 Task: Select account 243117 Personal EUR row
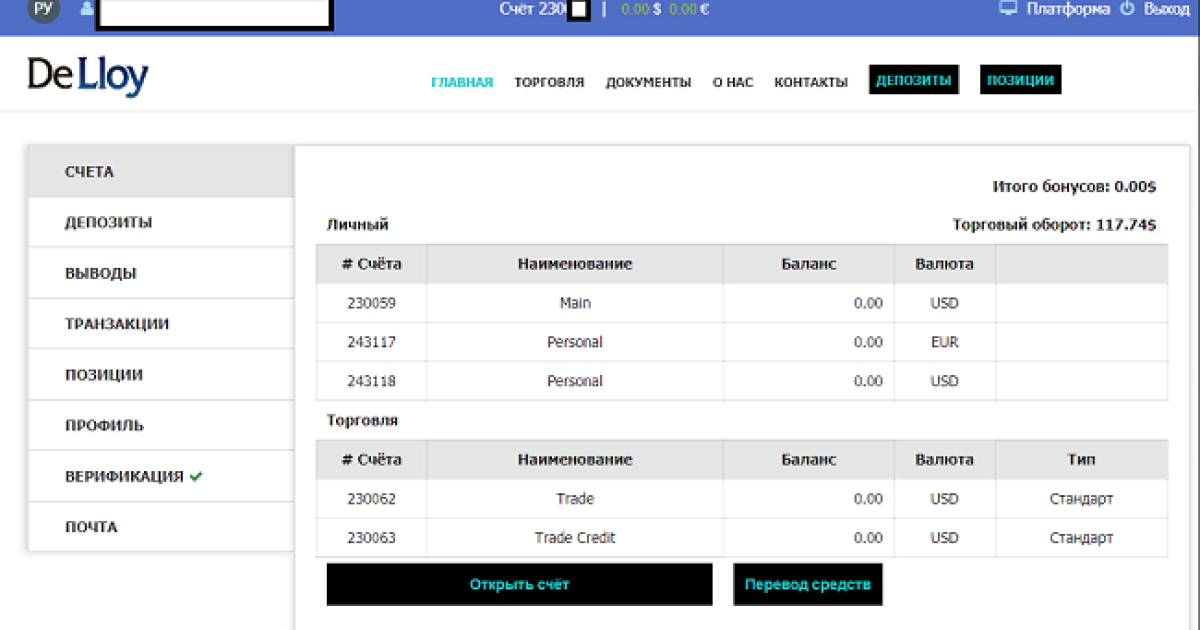(742, 342)
